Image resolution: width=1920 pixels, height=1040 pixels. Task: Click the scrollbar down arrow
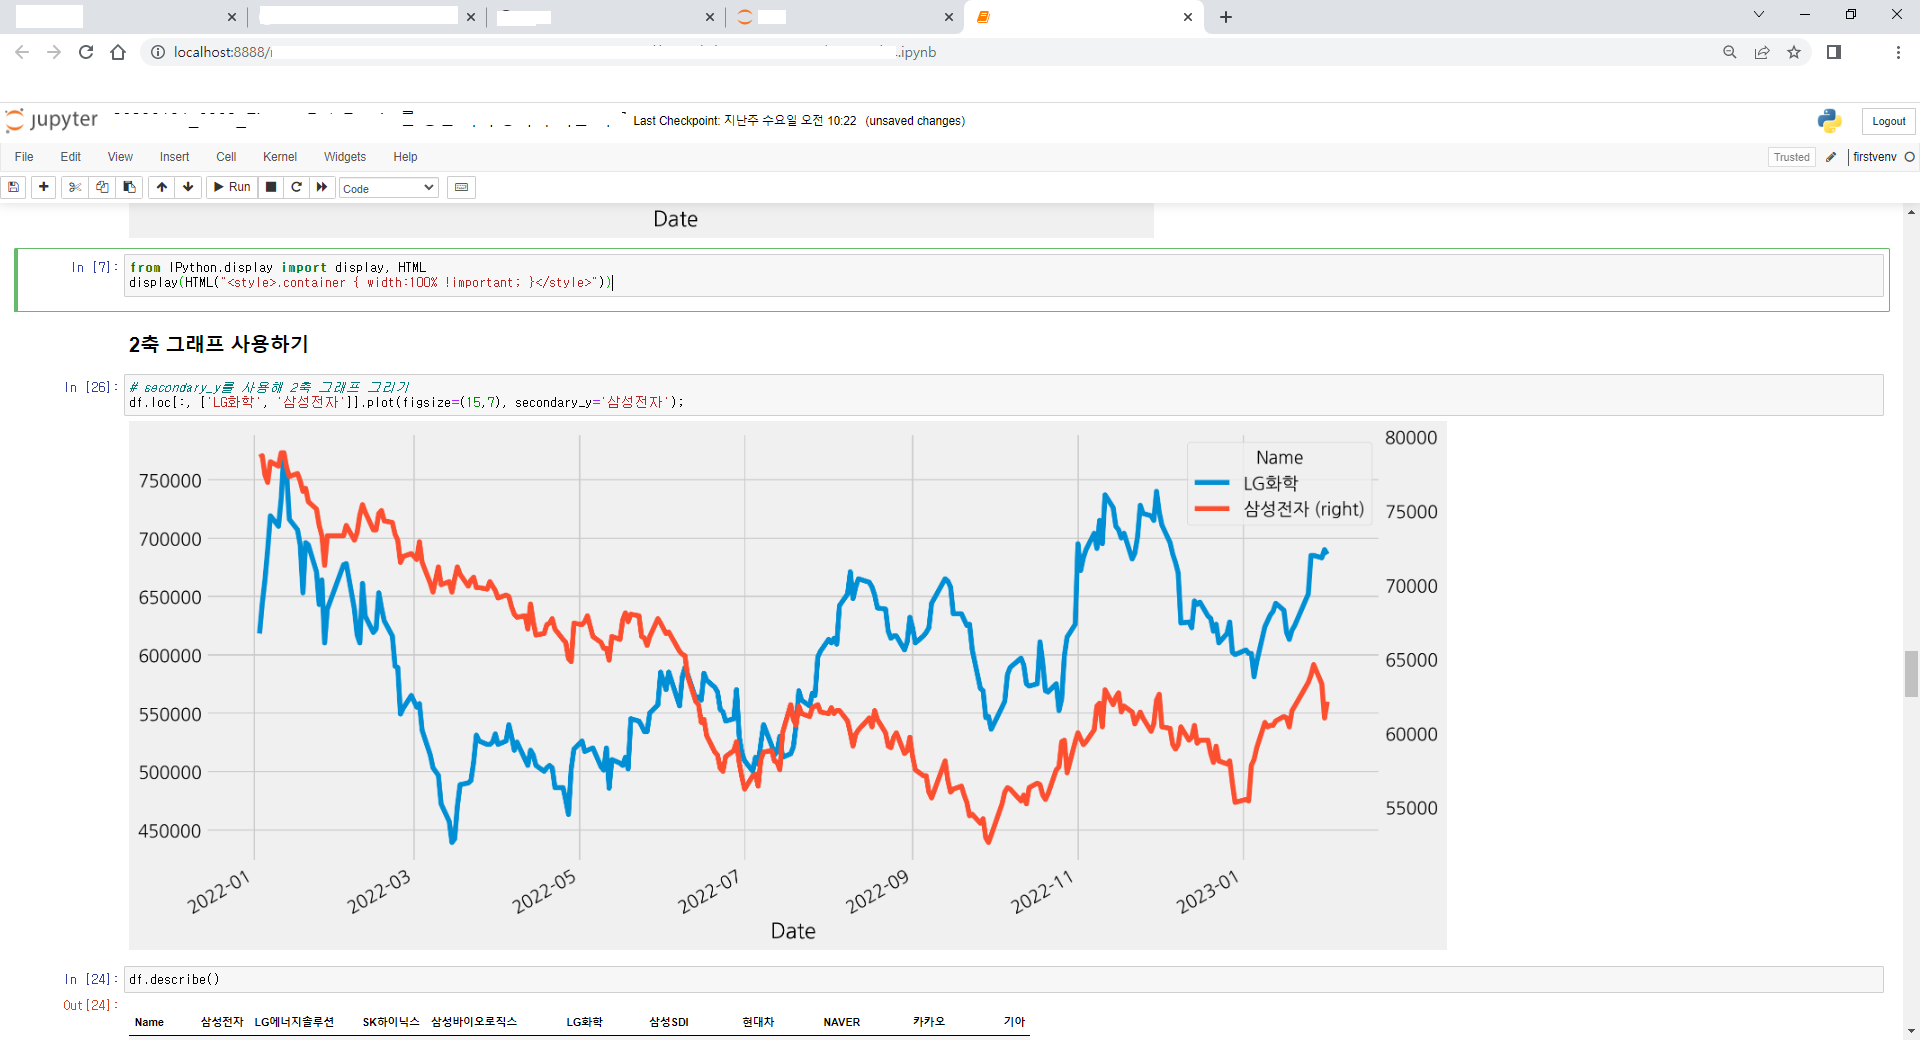click(x=1911, y=1031)
